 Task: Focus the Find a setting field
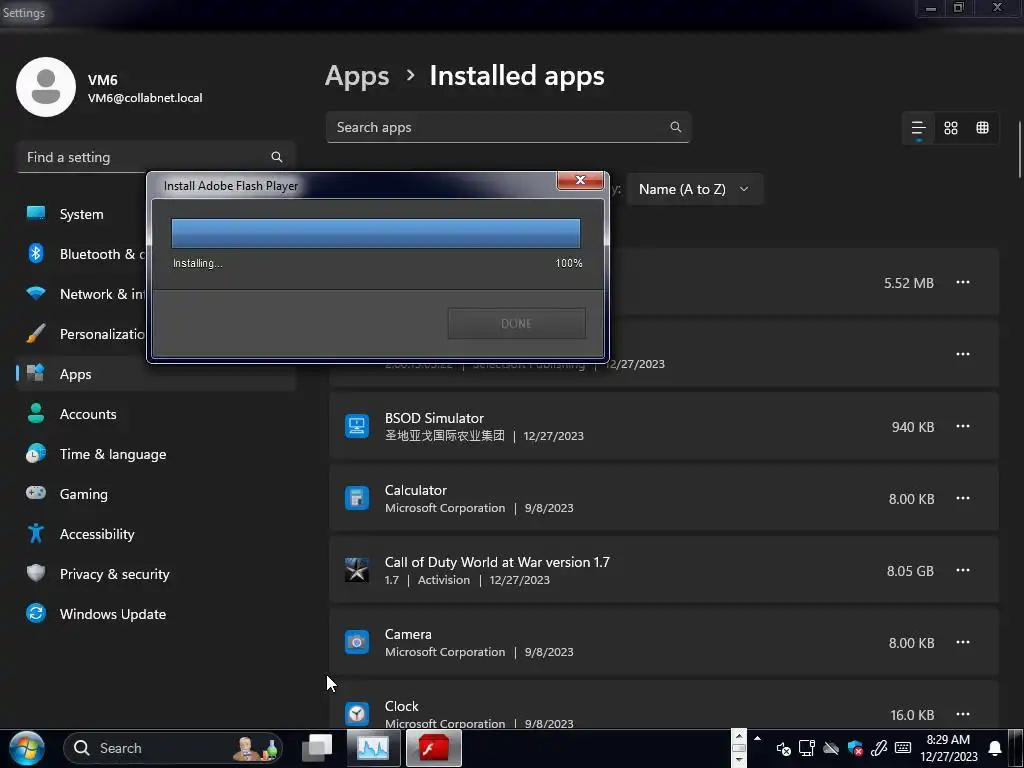pos(156,157)
